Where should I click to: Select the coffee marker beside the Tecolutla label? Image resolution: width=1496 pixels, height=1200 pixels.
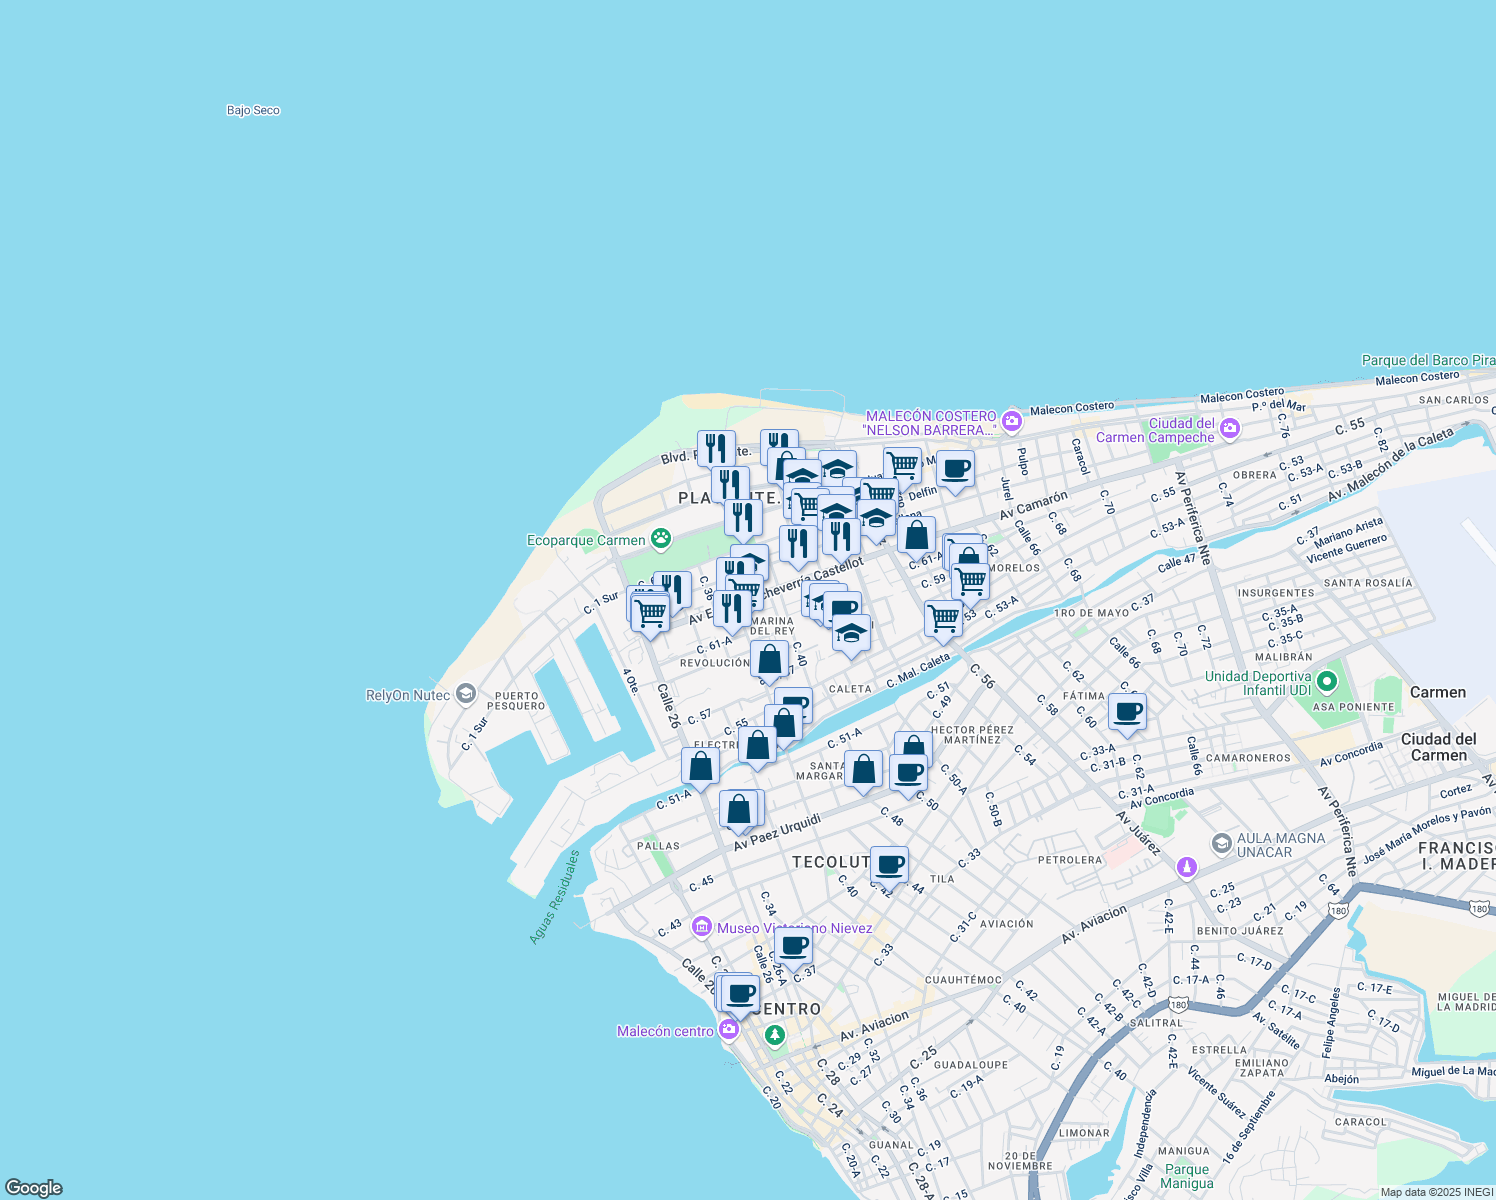(889, 866)
